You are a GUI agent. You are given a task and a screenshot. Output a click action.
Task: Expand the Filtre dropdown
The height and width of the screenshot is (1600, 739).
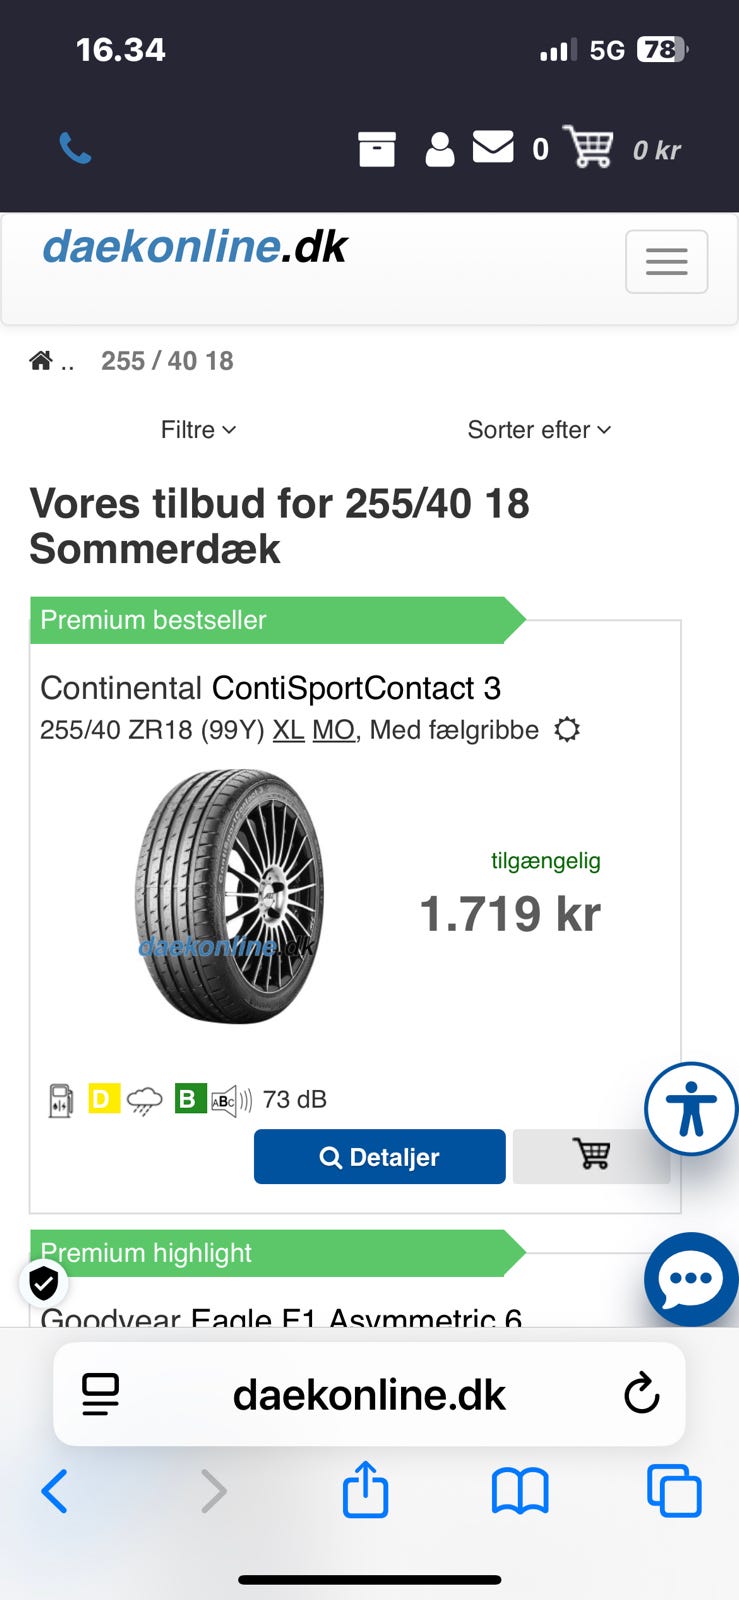pyautogui.click(x=198, y=430)
